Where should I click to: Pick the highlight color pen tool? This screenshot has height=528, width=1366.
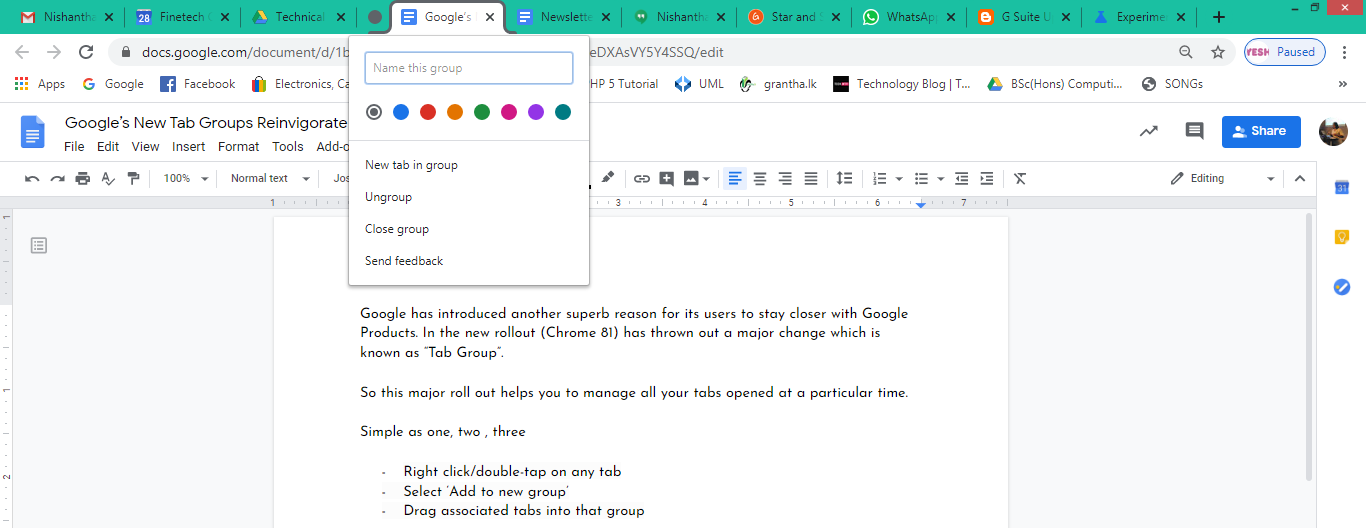[x=607, y=179]
